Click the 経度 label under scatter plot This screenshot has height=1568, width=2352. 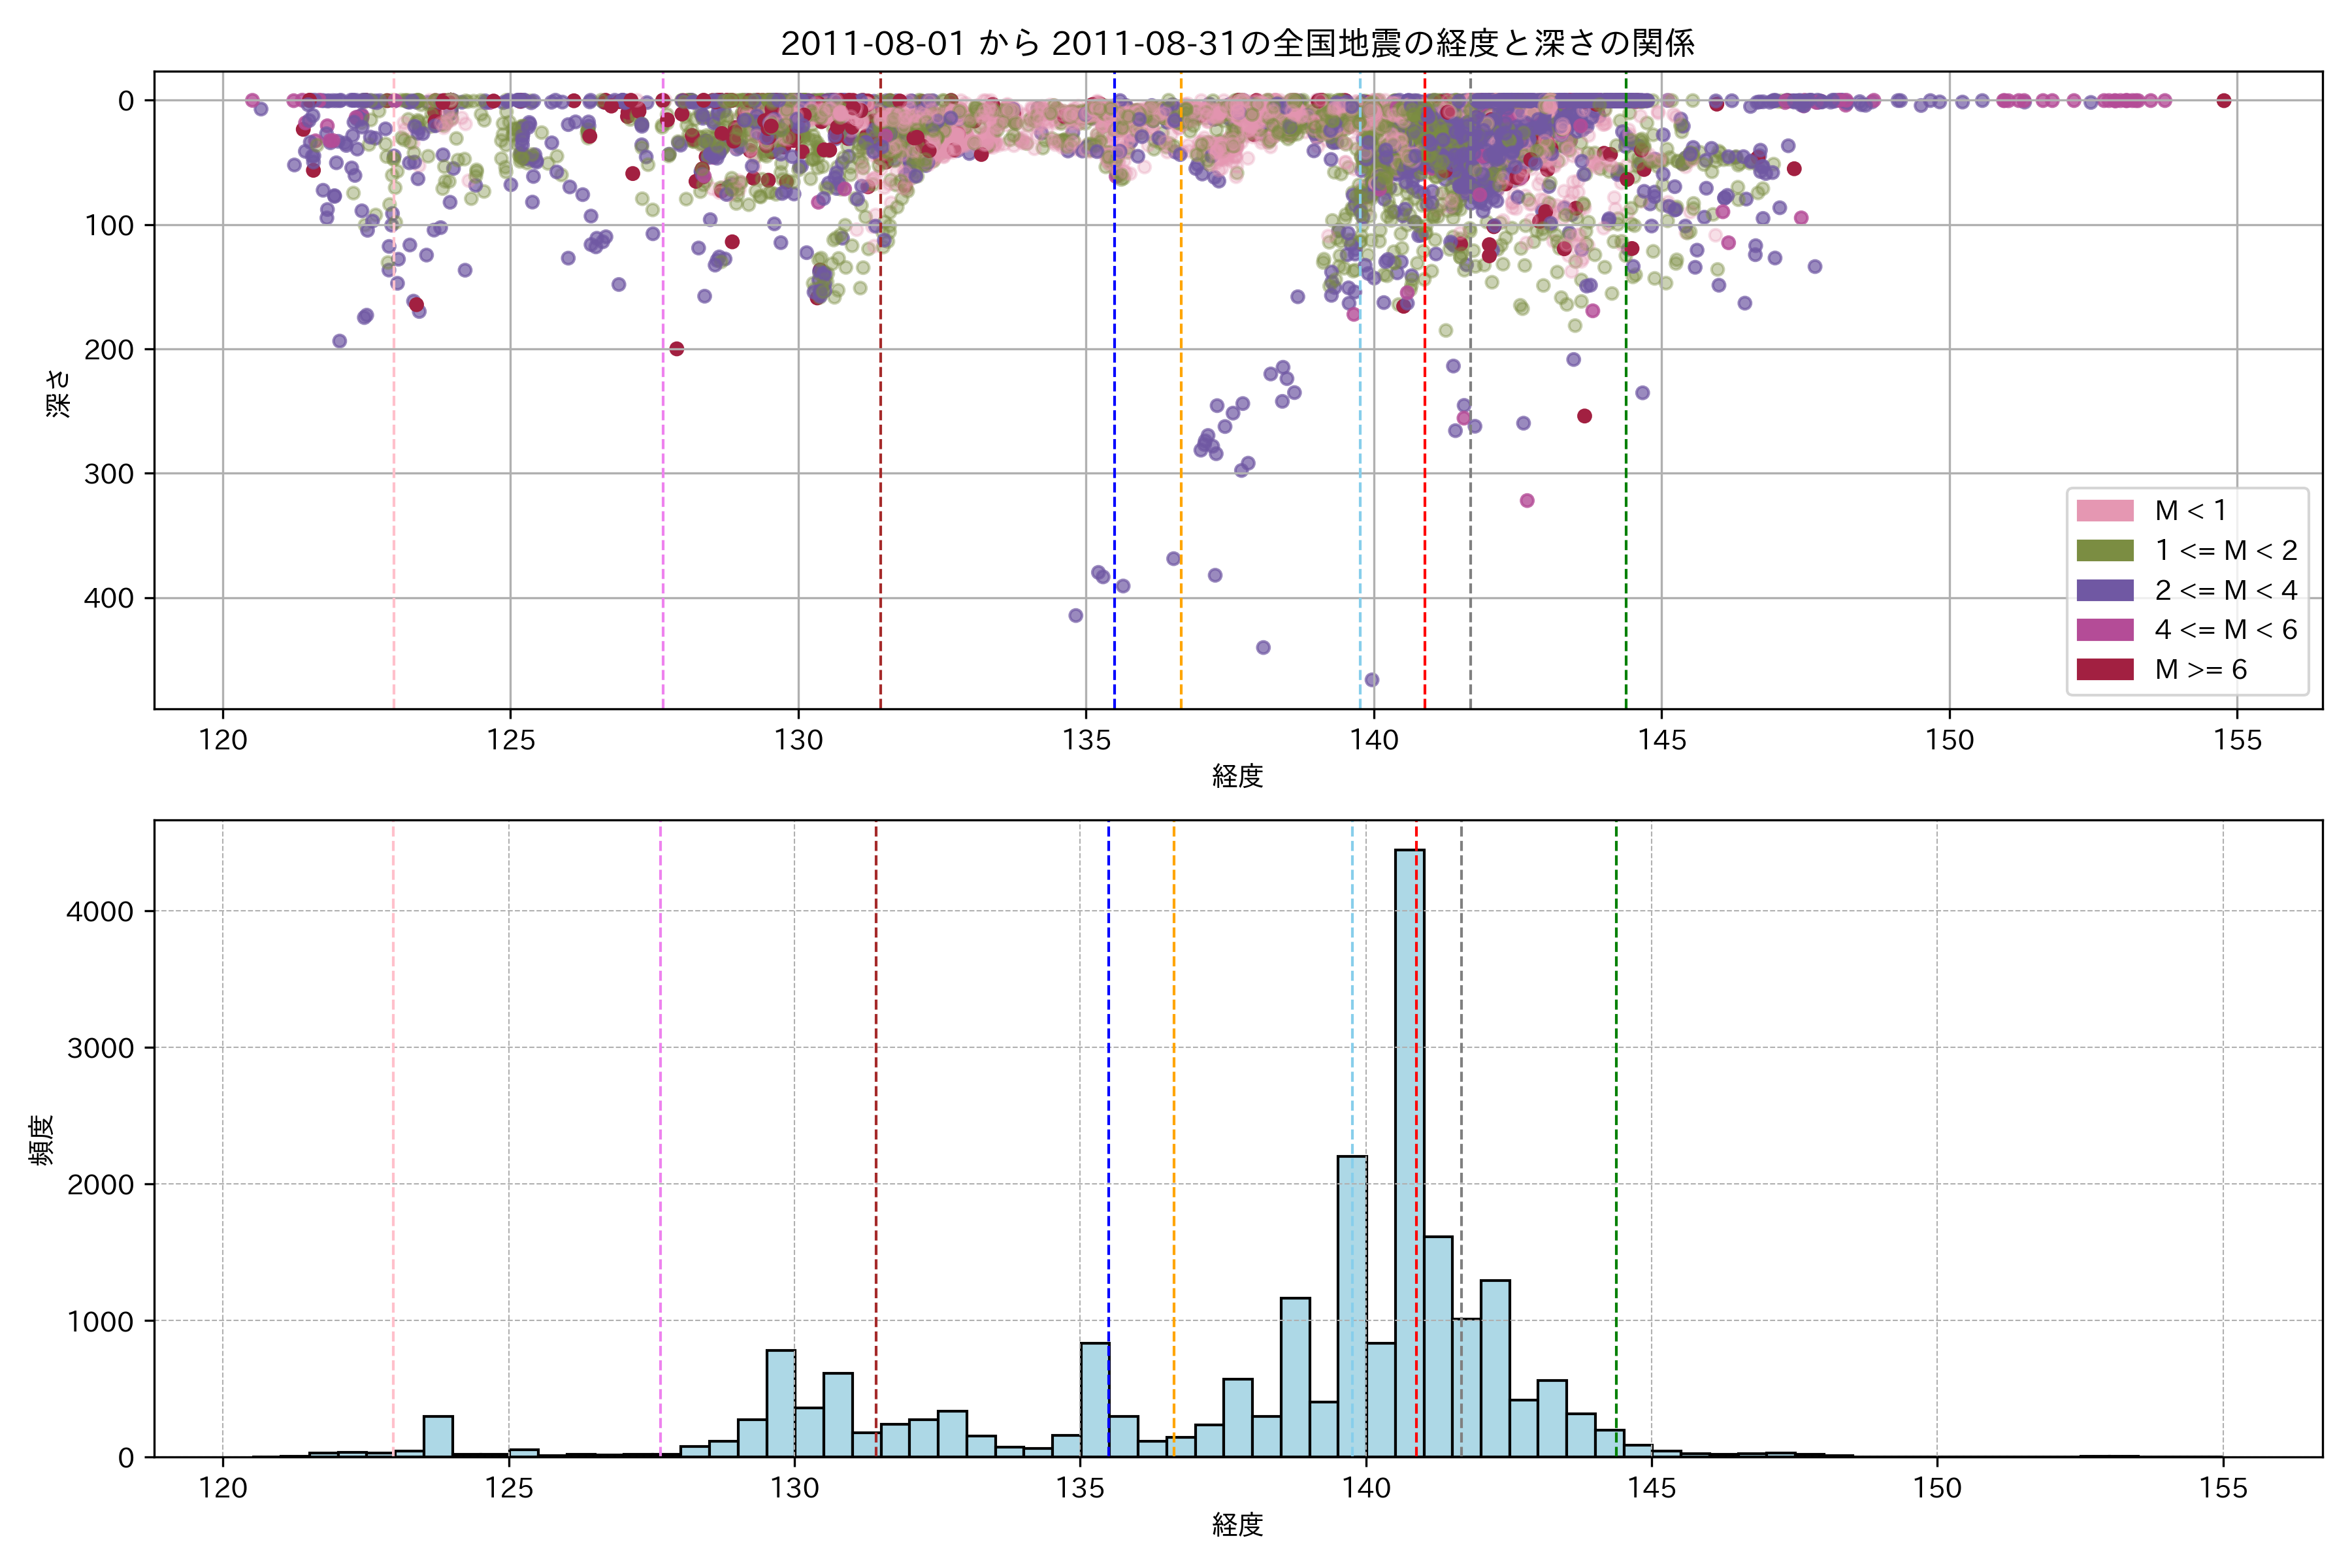coord(1237,776)
